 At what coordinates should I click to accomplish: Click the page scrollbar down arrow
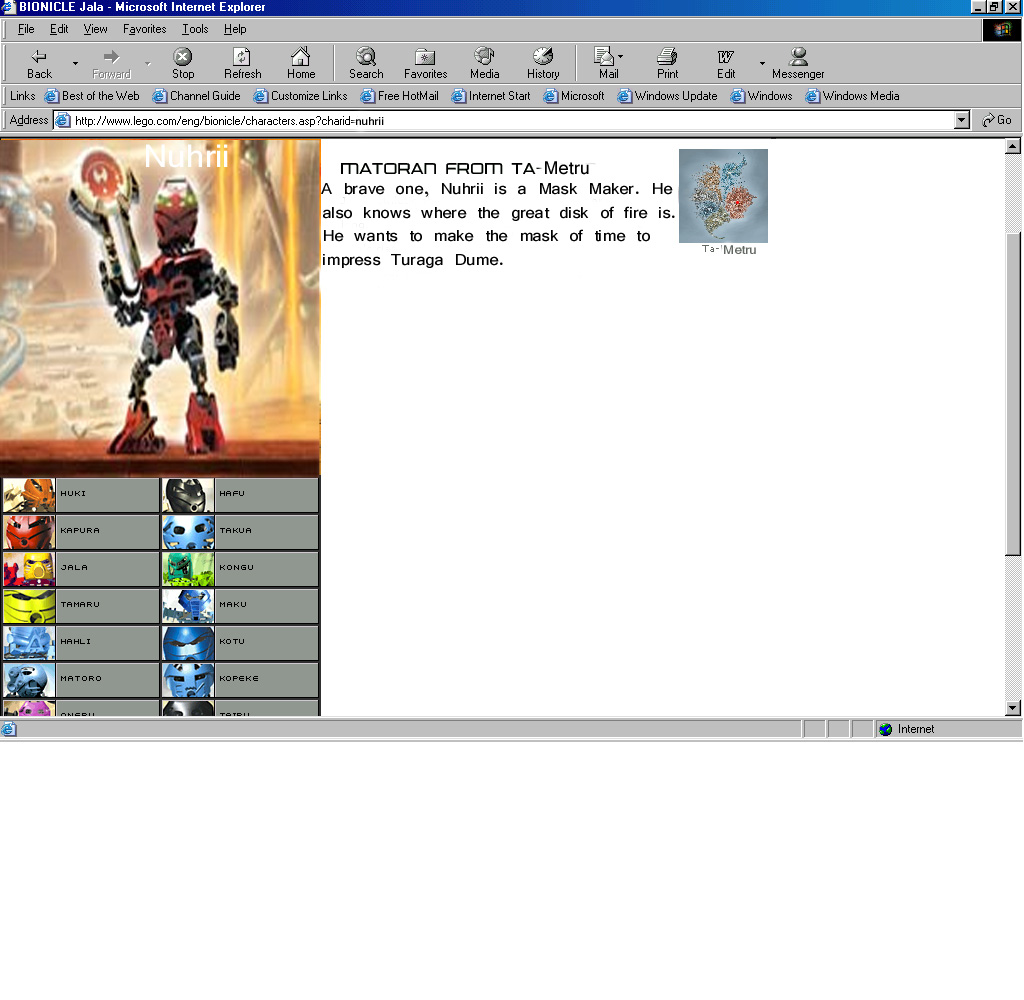coord(1013,708)
